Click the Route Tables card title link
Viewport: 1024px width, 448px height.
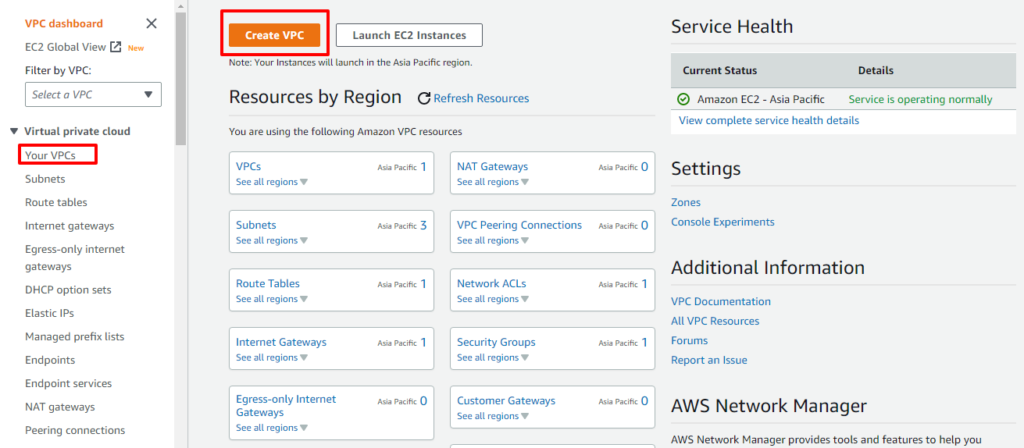click(268, 283)
